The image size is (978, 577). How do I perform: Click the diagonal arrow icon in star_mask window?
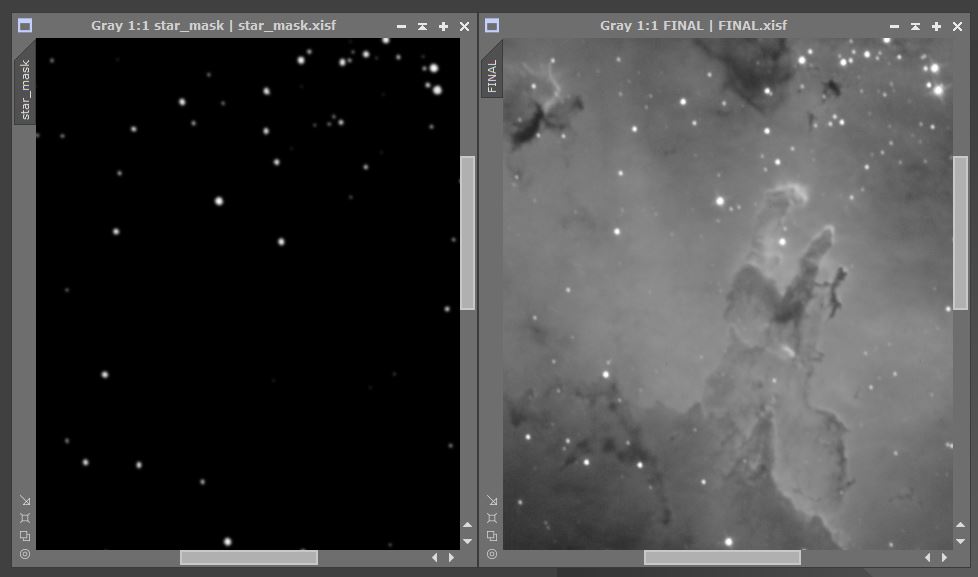25,500
